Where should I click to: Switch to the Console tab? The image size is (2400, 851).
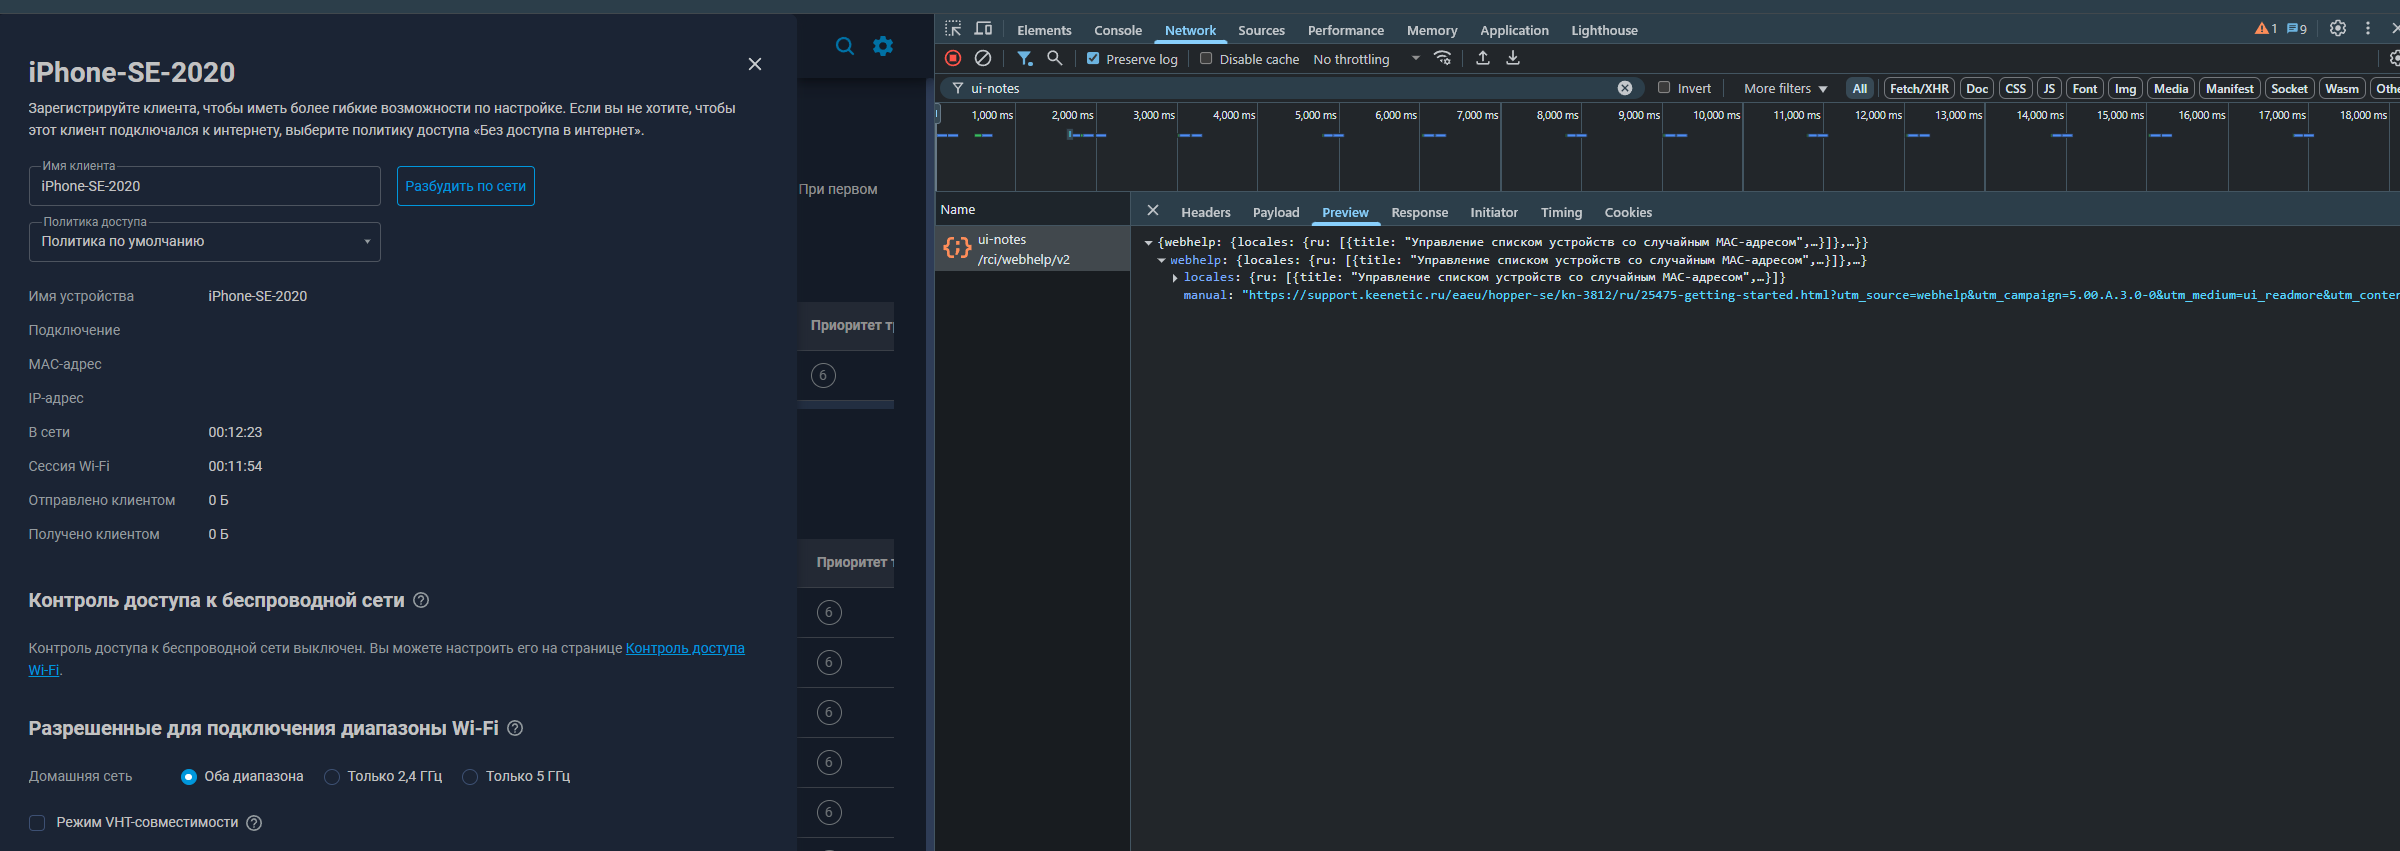(1117, 30)
